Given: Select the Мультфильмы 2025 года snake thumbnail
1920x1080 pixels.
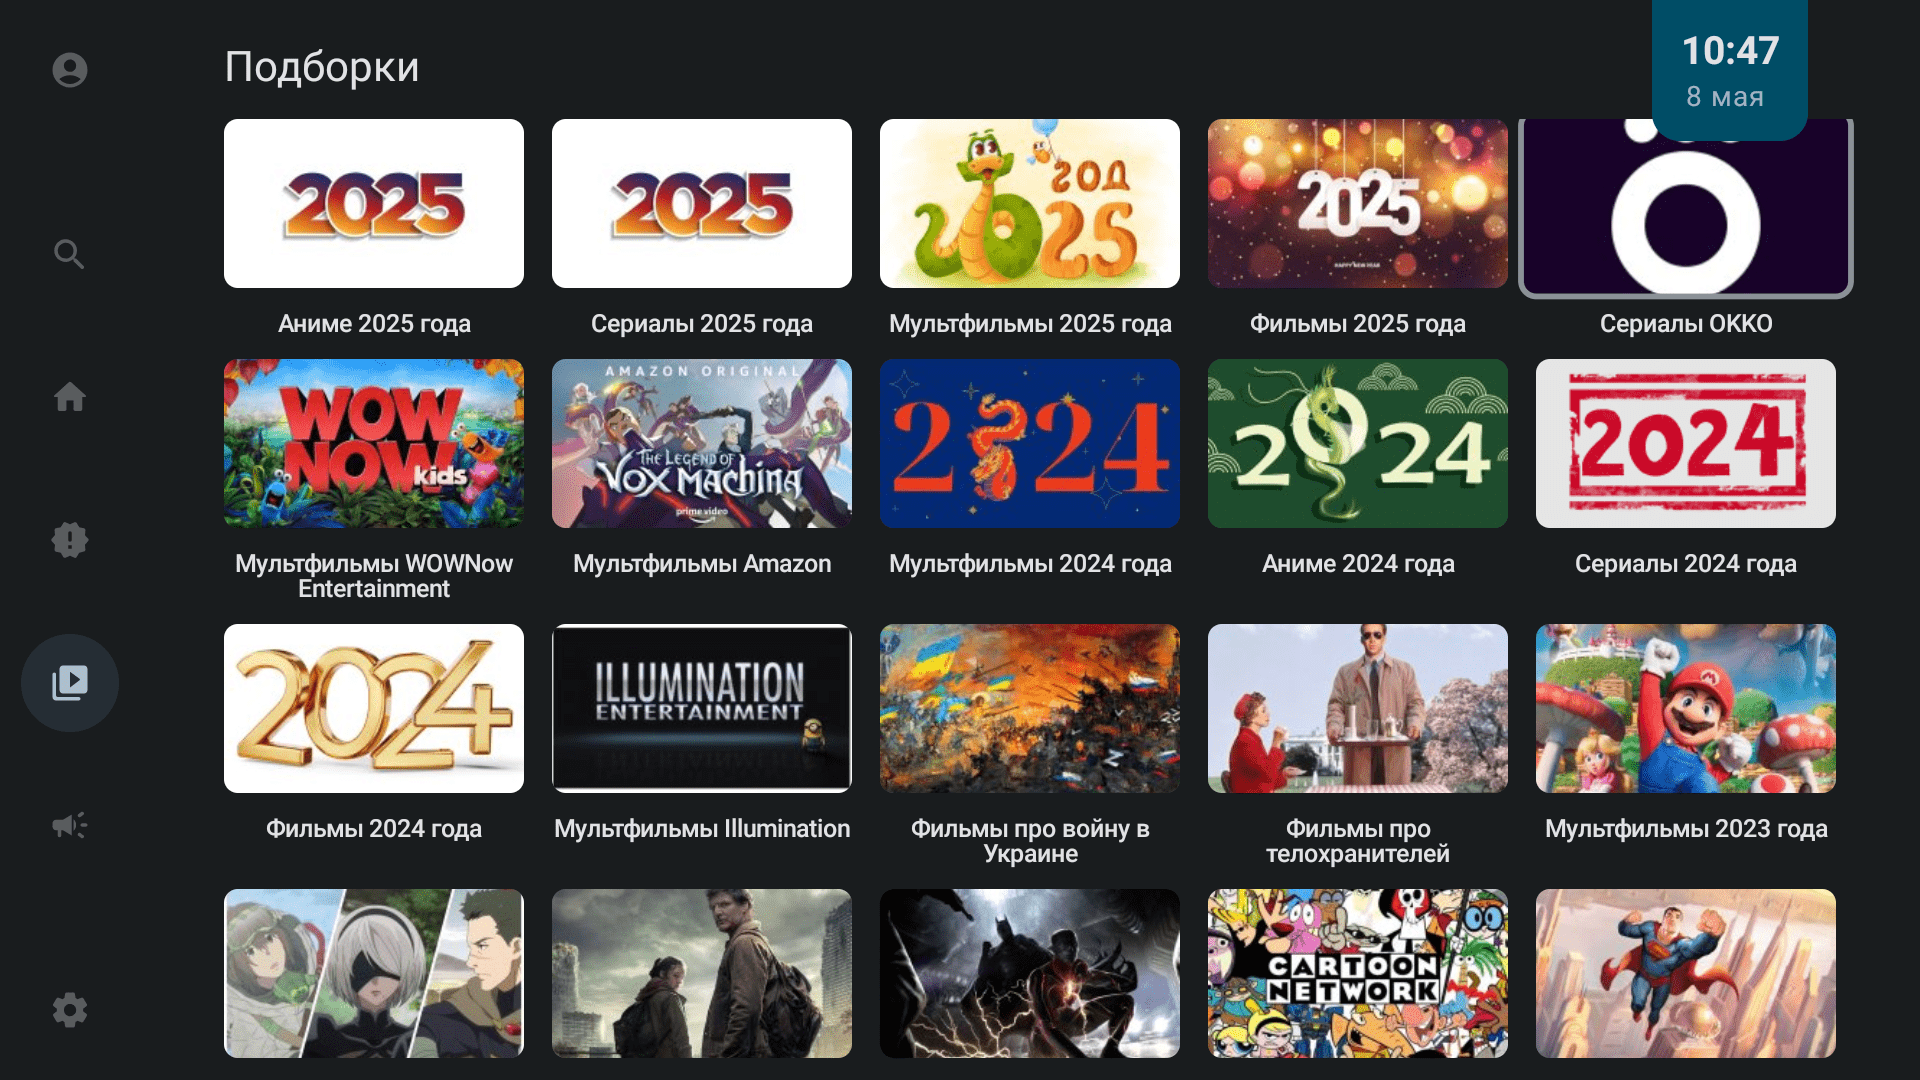Looking at the screenshot, I should click(x=1030, y=204).
